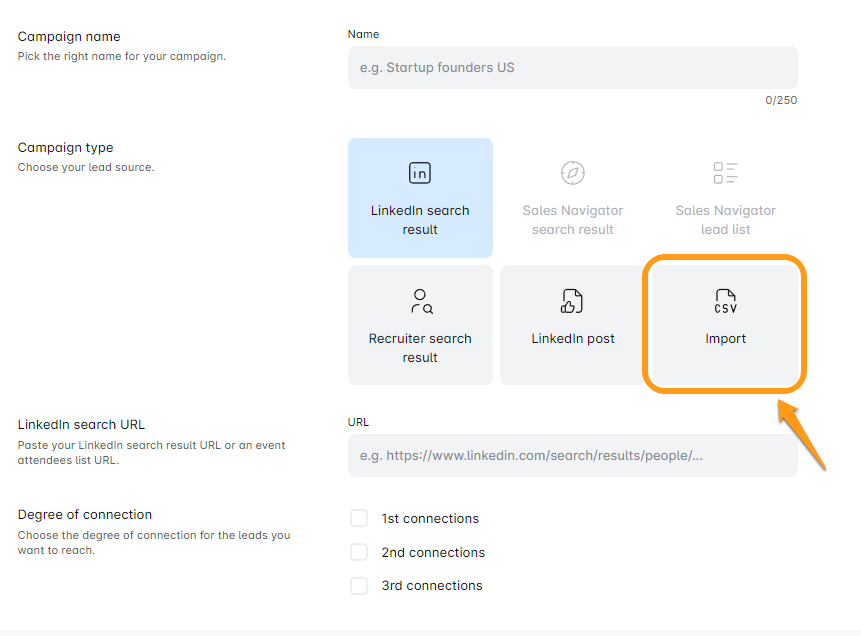Screen dimensions: 861x636
Task: Enable the 1st connections checkbox
Action: tap(359, 518)
